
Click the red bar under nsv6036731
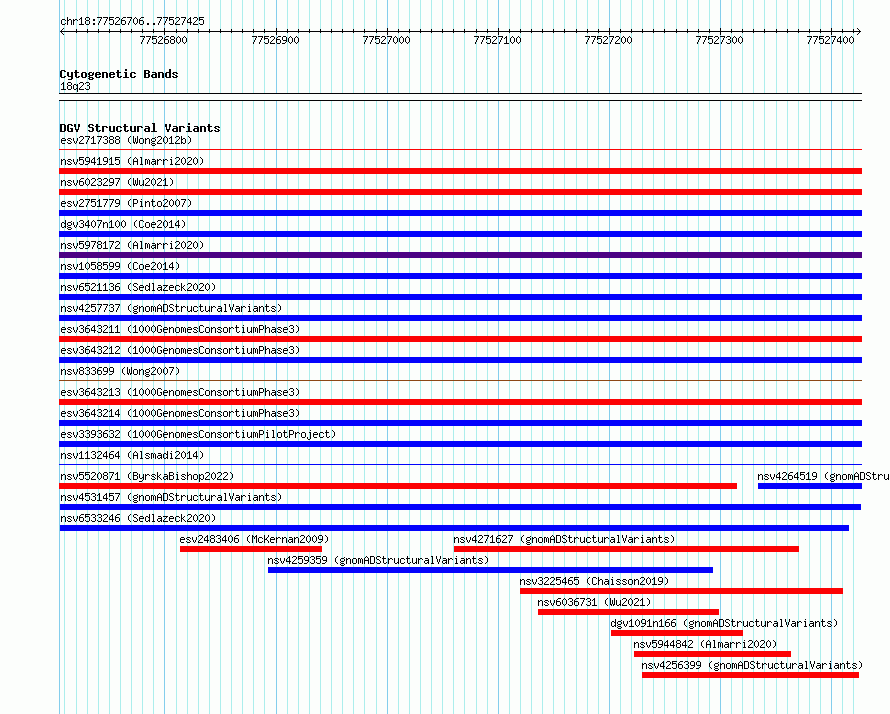tap(628, 612)
